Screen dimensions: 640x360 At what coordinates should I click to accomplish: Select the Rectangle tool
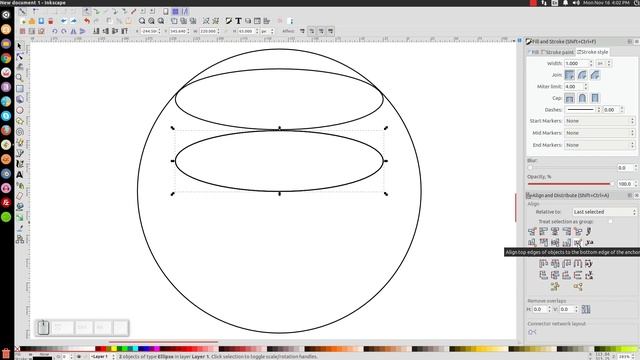coord(20,89)
